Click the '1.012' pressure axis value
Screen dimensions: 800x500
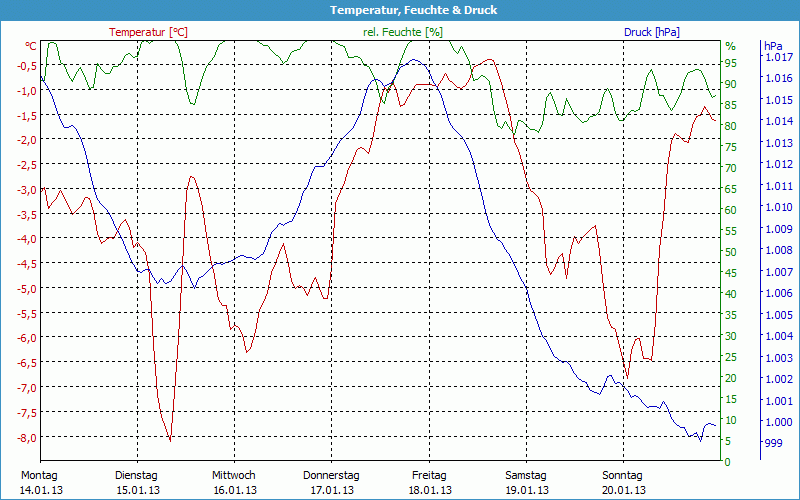[x=779, y=164]
